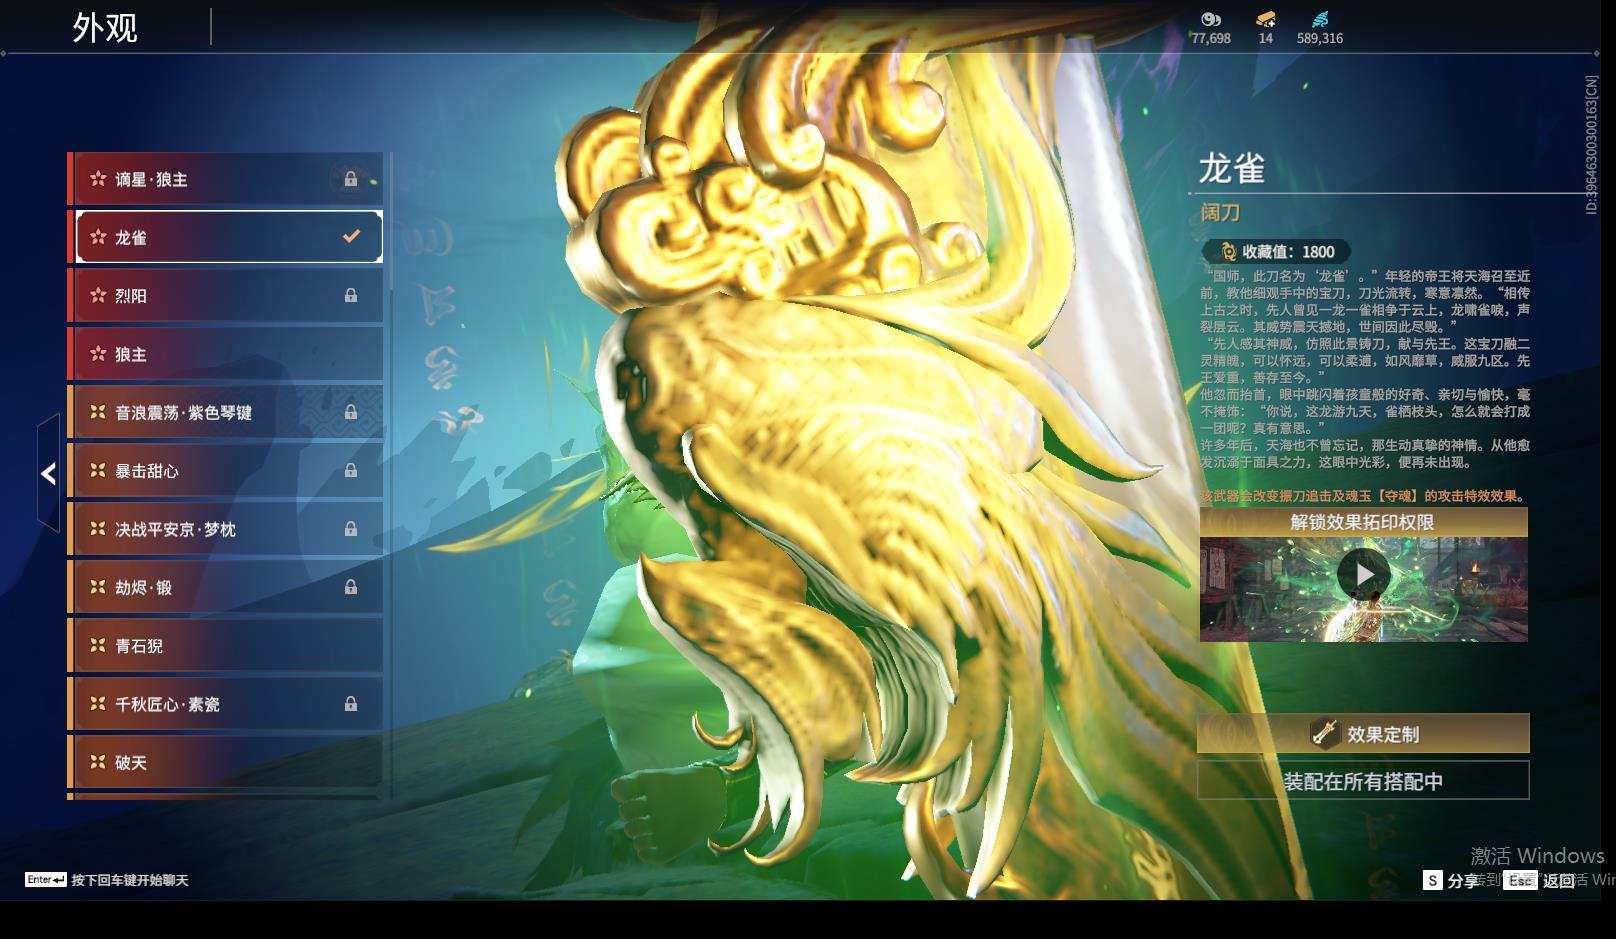
Task: Toggle 装配在所有搭配中 equip option
Action: [1364, 781]
